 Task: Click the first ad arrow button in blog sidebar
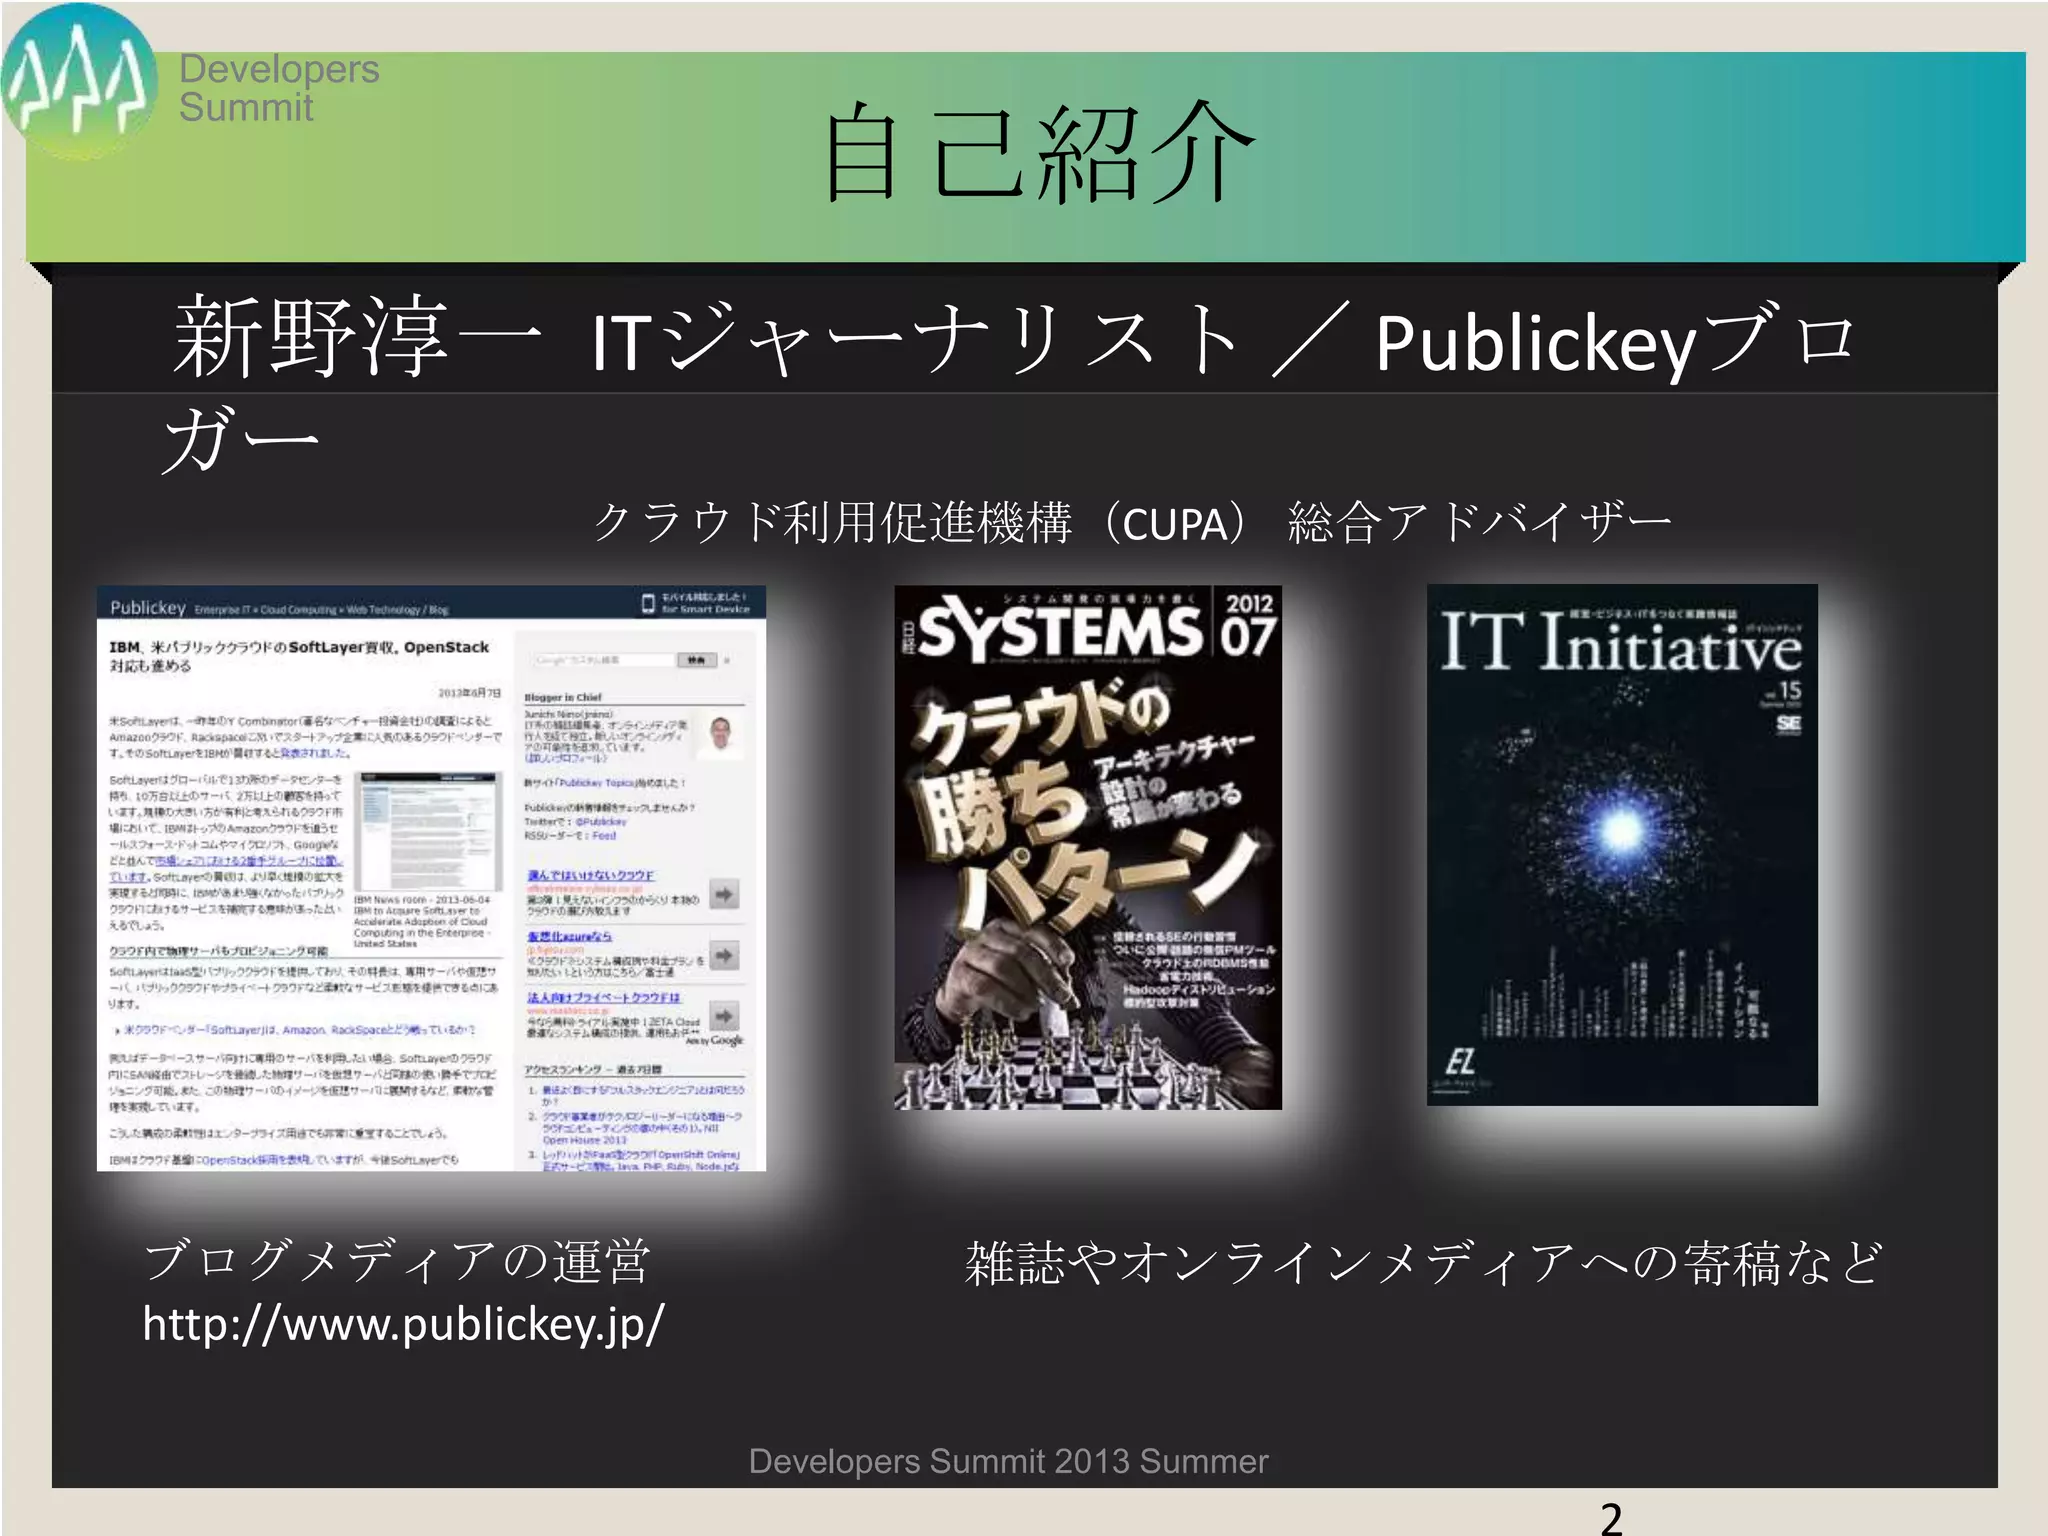pos(724,893)
